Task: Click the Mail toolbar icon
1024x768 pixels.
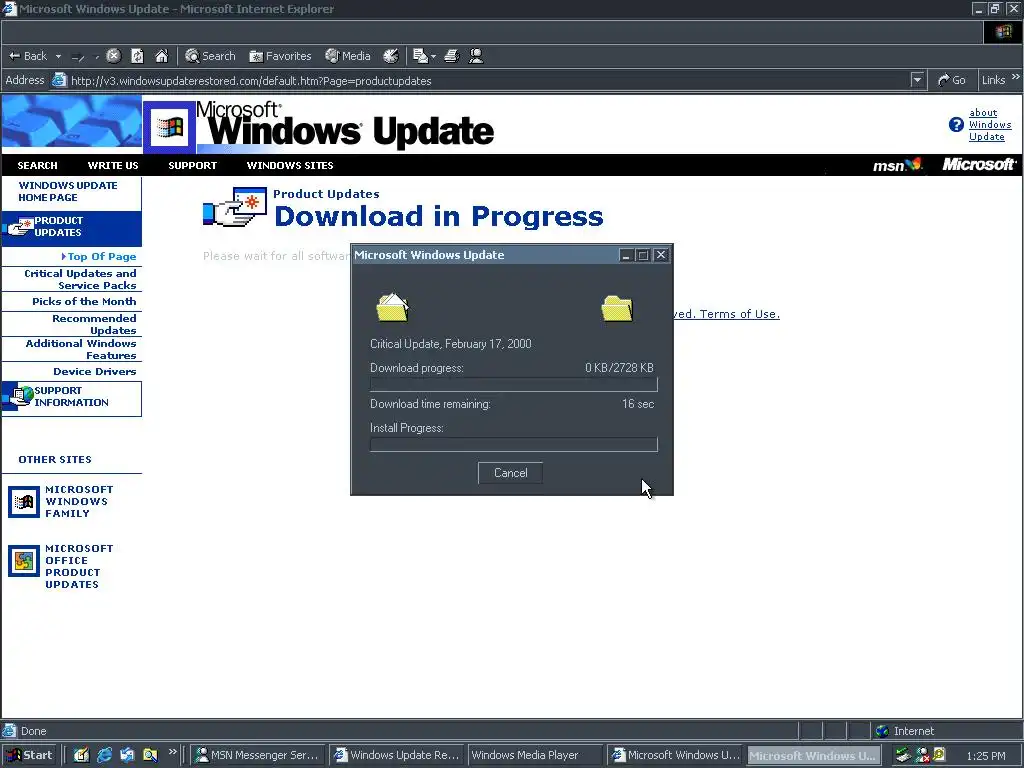Action: click(421, 56)
